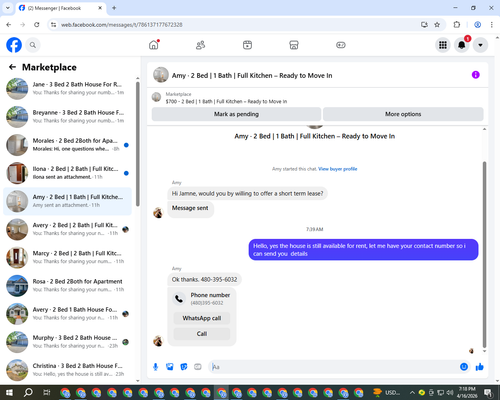Choose a GIF icon in composer

[x=198, y=367]
